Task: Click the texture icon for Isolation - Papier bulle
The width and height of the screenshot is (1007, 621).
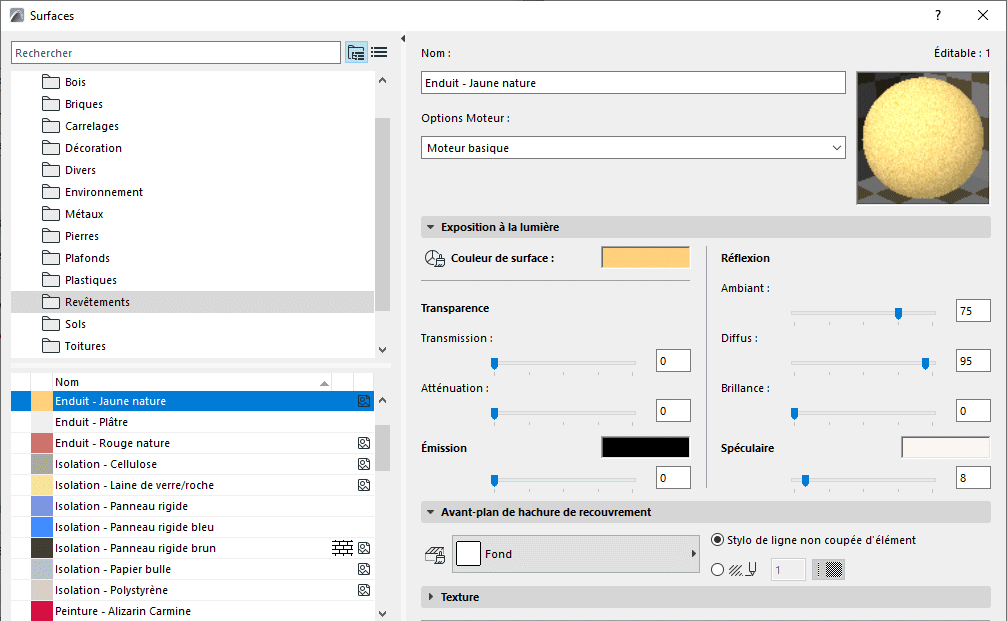Action: tap(362, 569)
